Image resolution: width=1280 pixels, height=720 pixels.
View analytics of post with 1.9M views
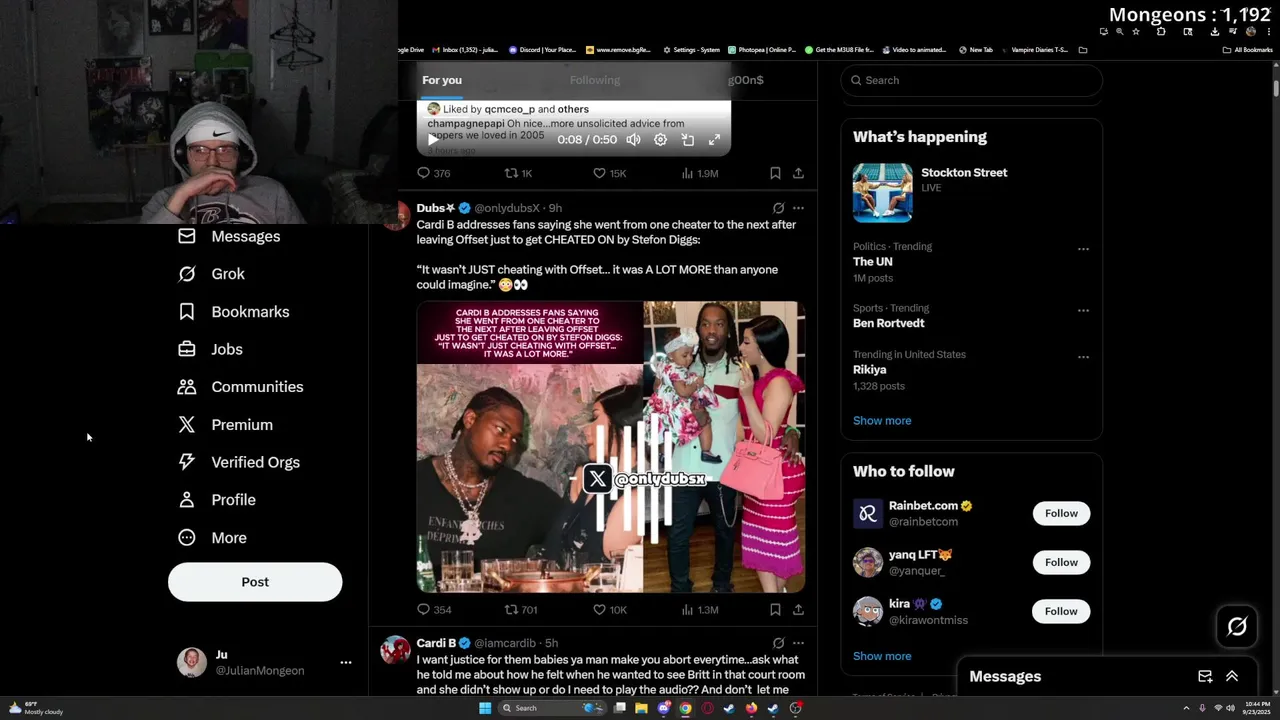tap(700, 173)
